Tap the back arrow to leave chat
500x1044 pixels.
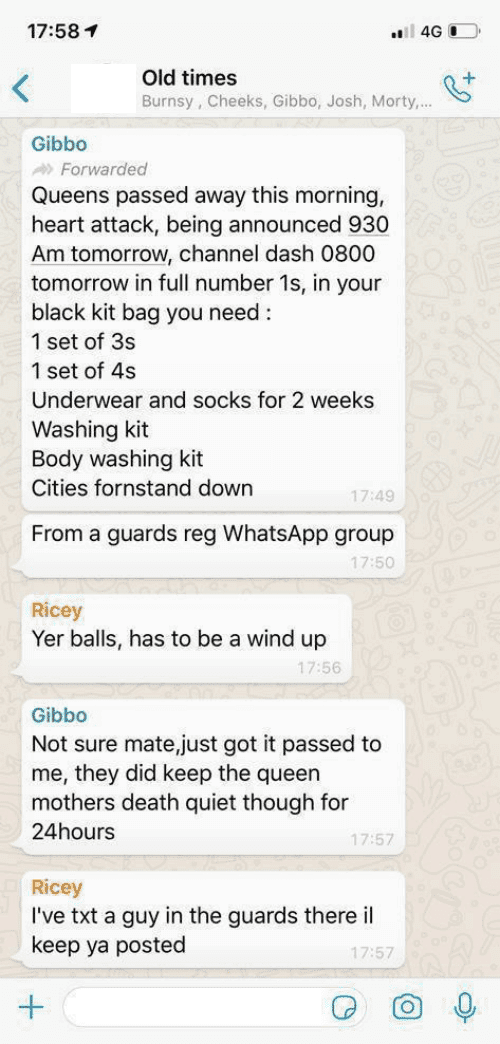[x=21, y=89]
